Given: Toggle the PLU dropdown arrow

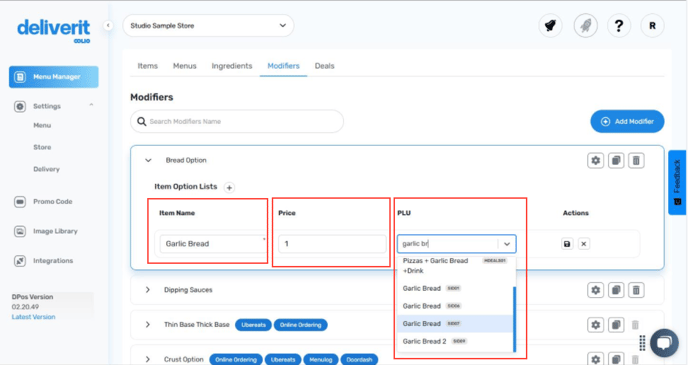Looking at the screenshot, I should [507, 244].
